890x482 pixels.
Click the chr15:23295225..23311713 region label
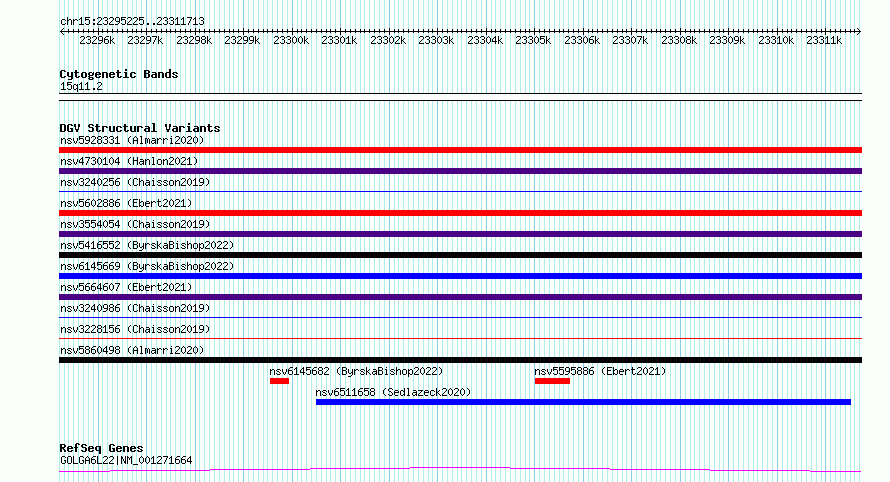tap(132, 21)
